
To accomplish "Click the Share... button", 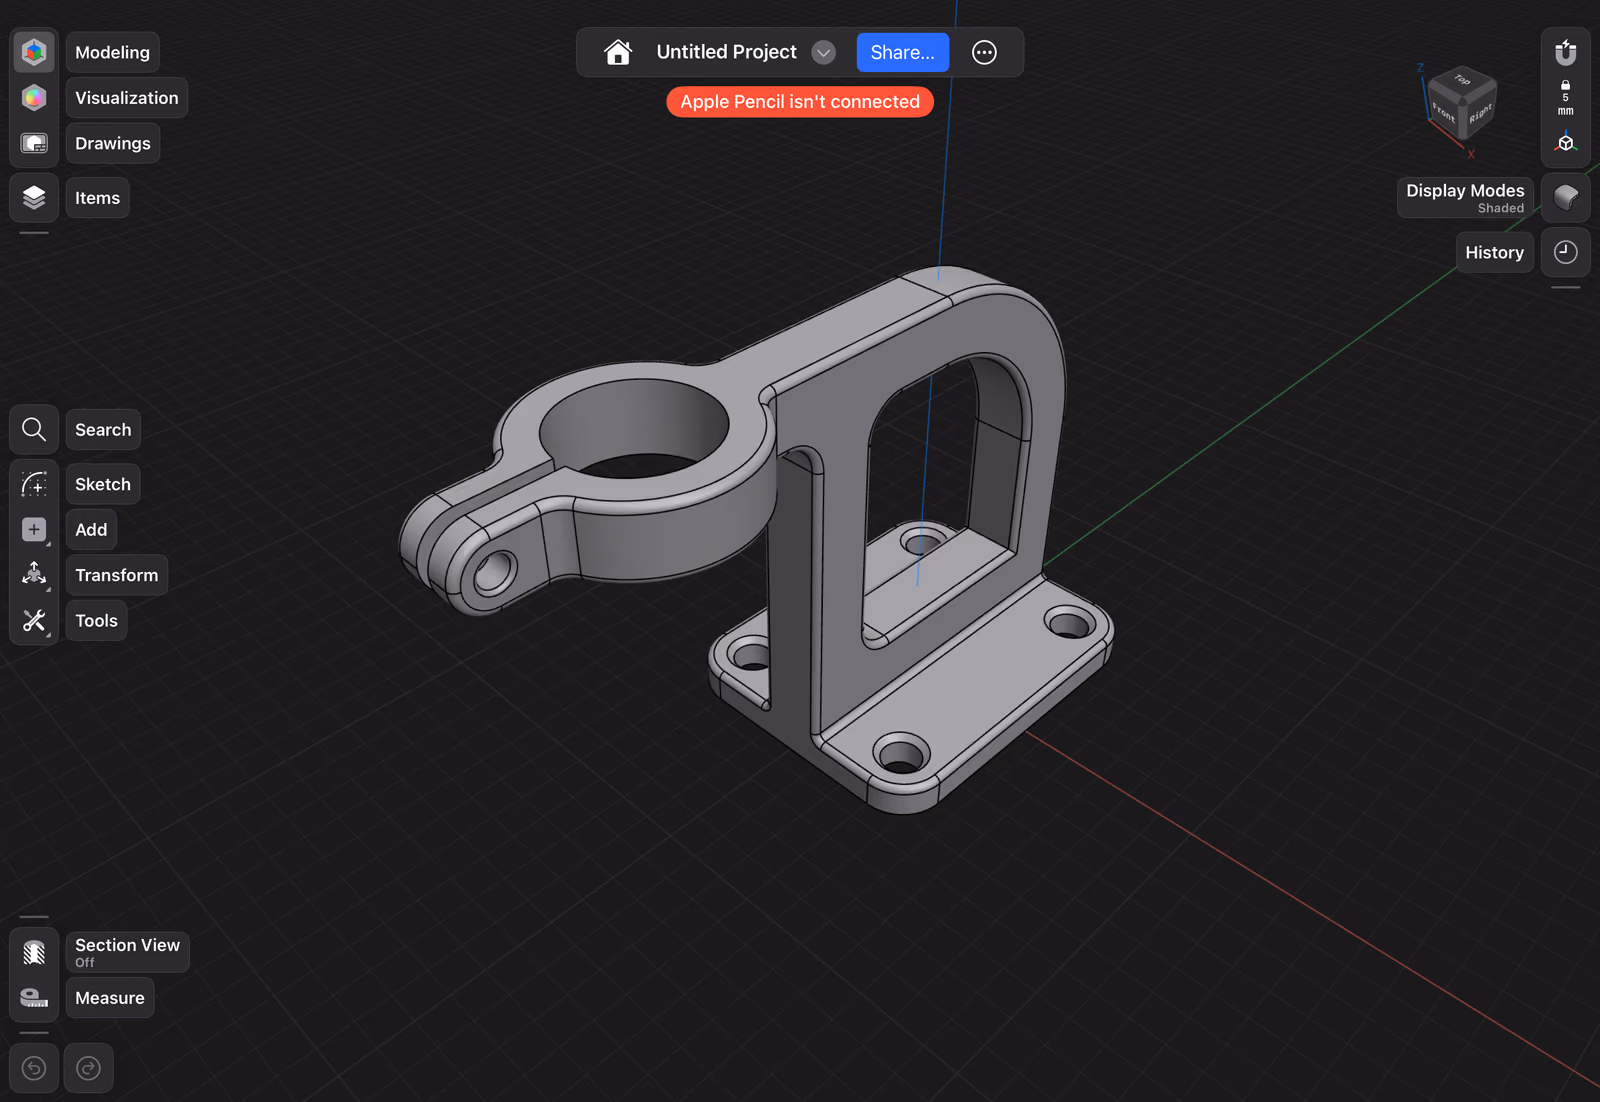I will (902, 52).
